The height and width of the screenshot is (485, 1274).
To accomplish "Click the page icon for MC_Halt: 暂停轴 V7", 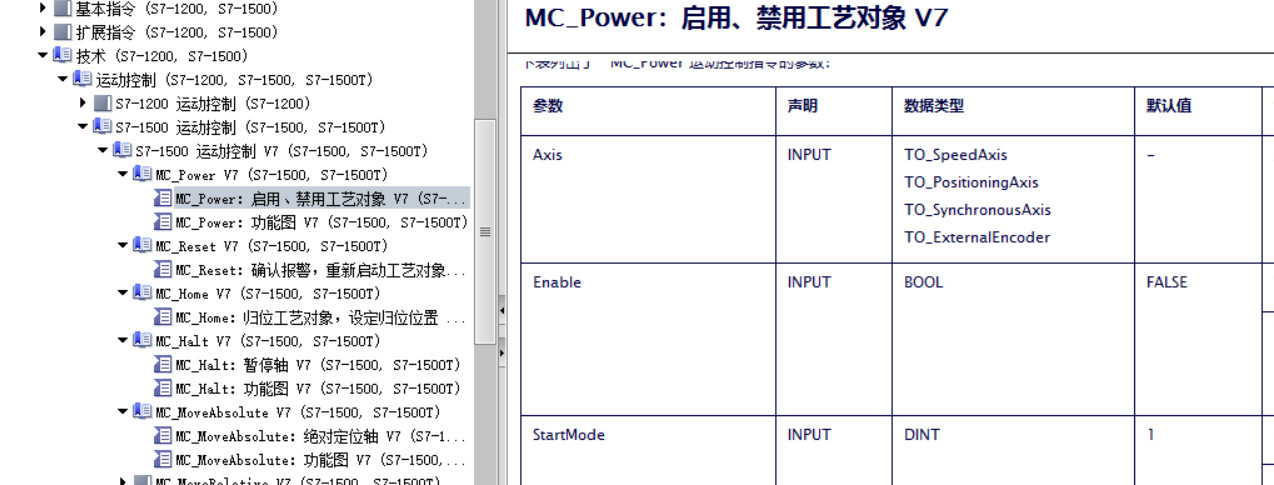I will pos(164,365).
